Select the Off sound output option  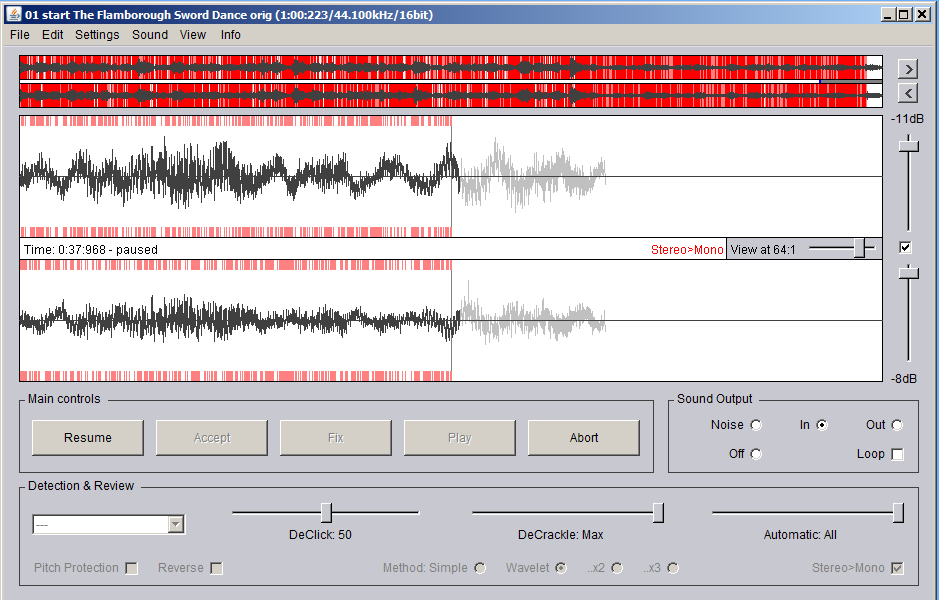tap(756, 454)
